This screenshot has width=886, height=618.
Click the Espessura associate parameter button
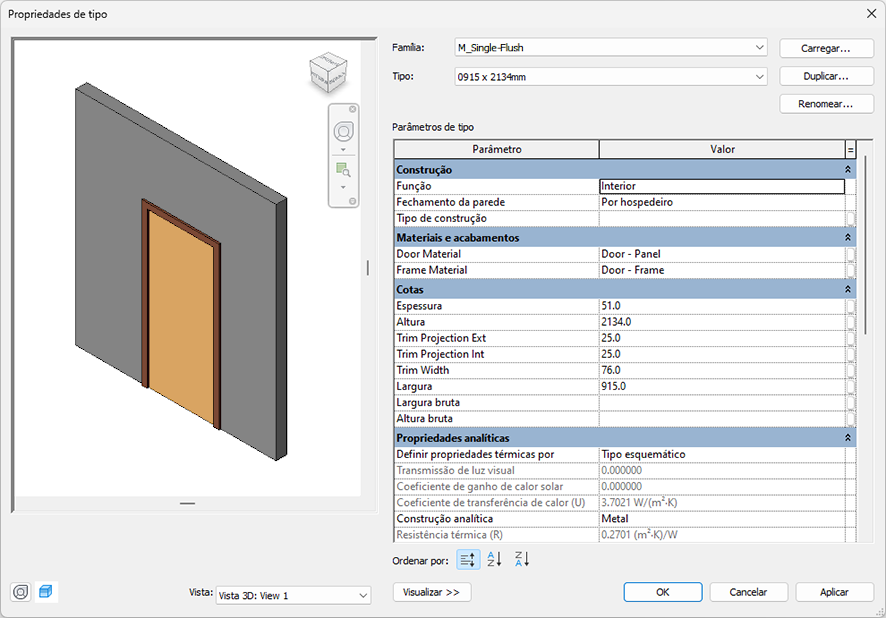click(850, 306)
